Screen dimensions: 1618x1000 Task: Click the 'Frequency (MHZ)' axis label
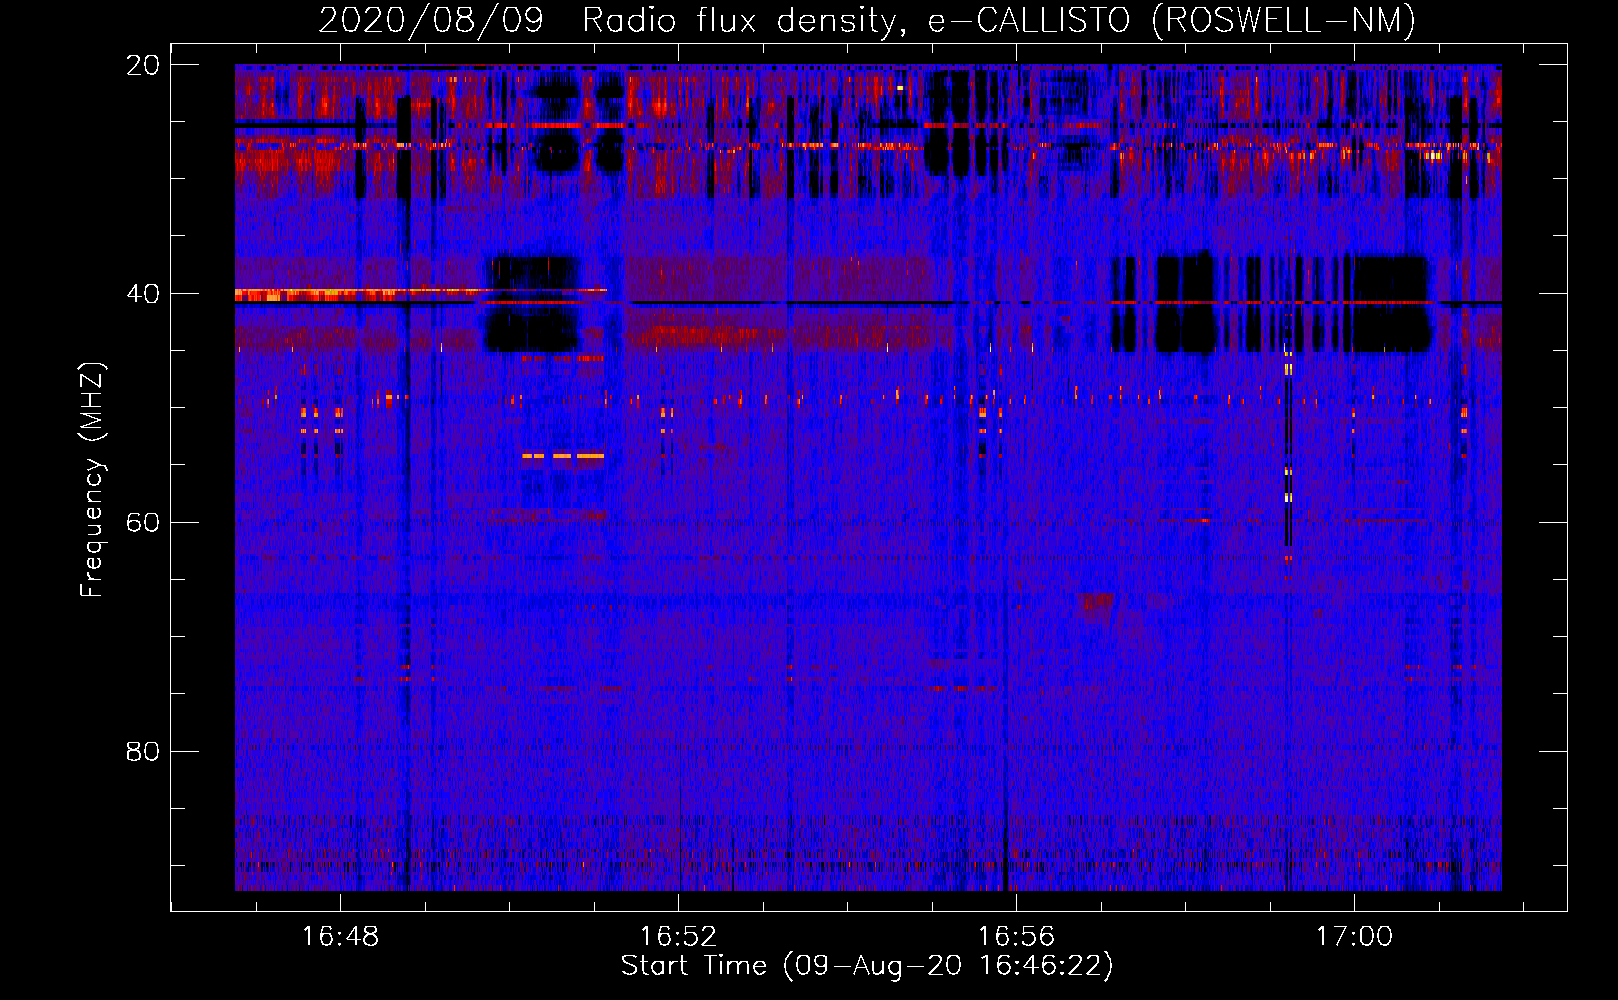(92, 480)
